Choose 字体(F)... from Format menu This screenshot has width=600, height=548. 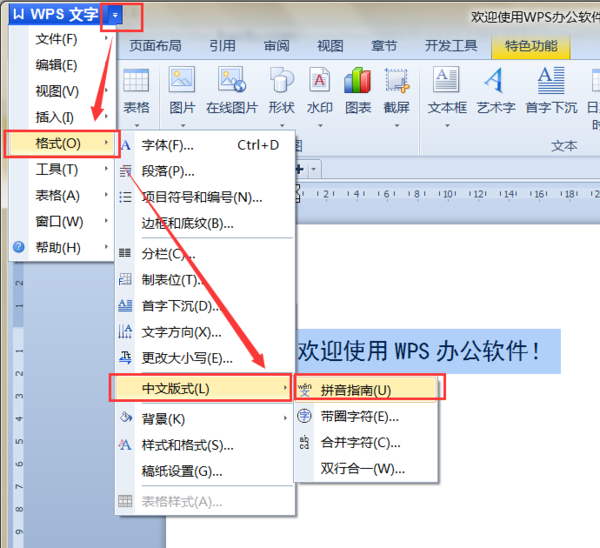[205, 145]
